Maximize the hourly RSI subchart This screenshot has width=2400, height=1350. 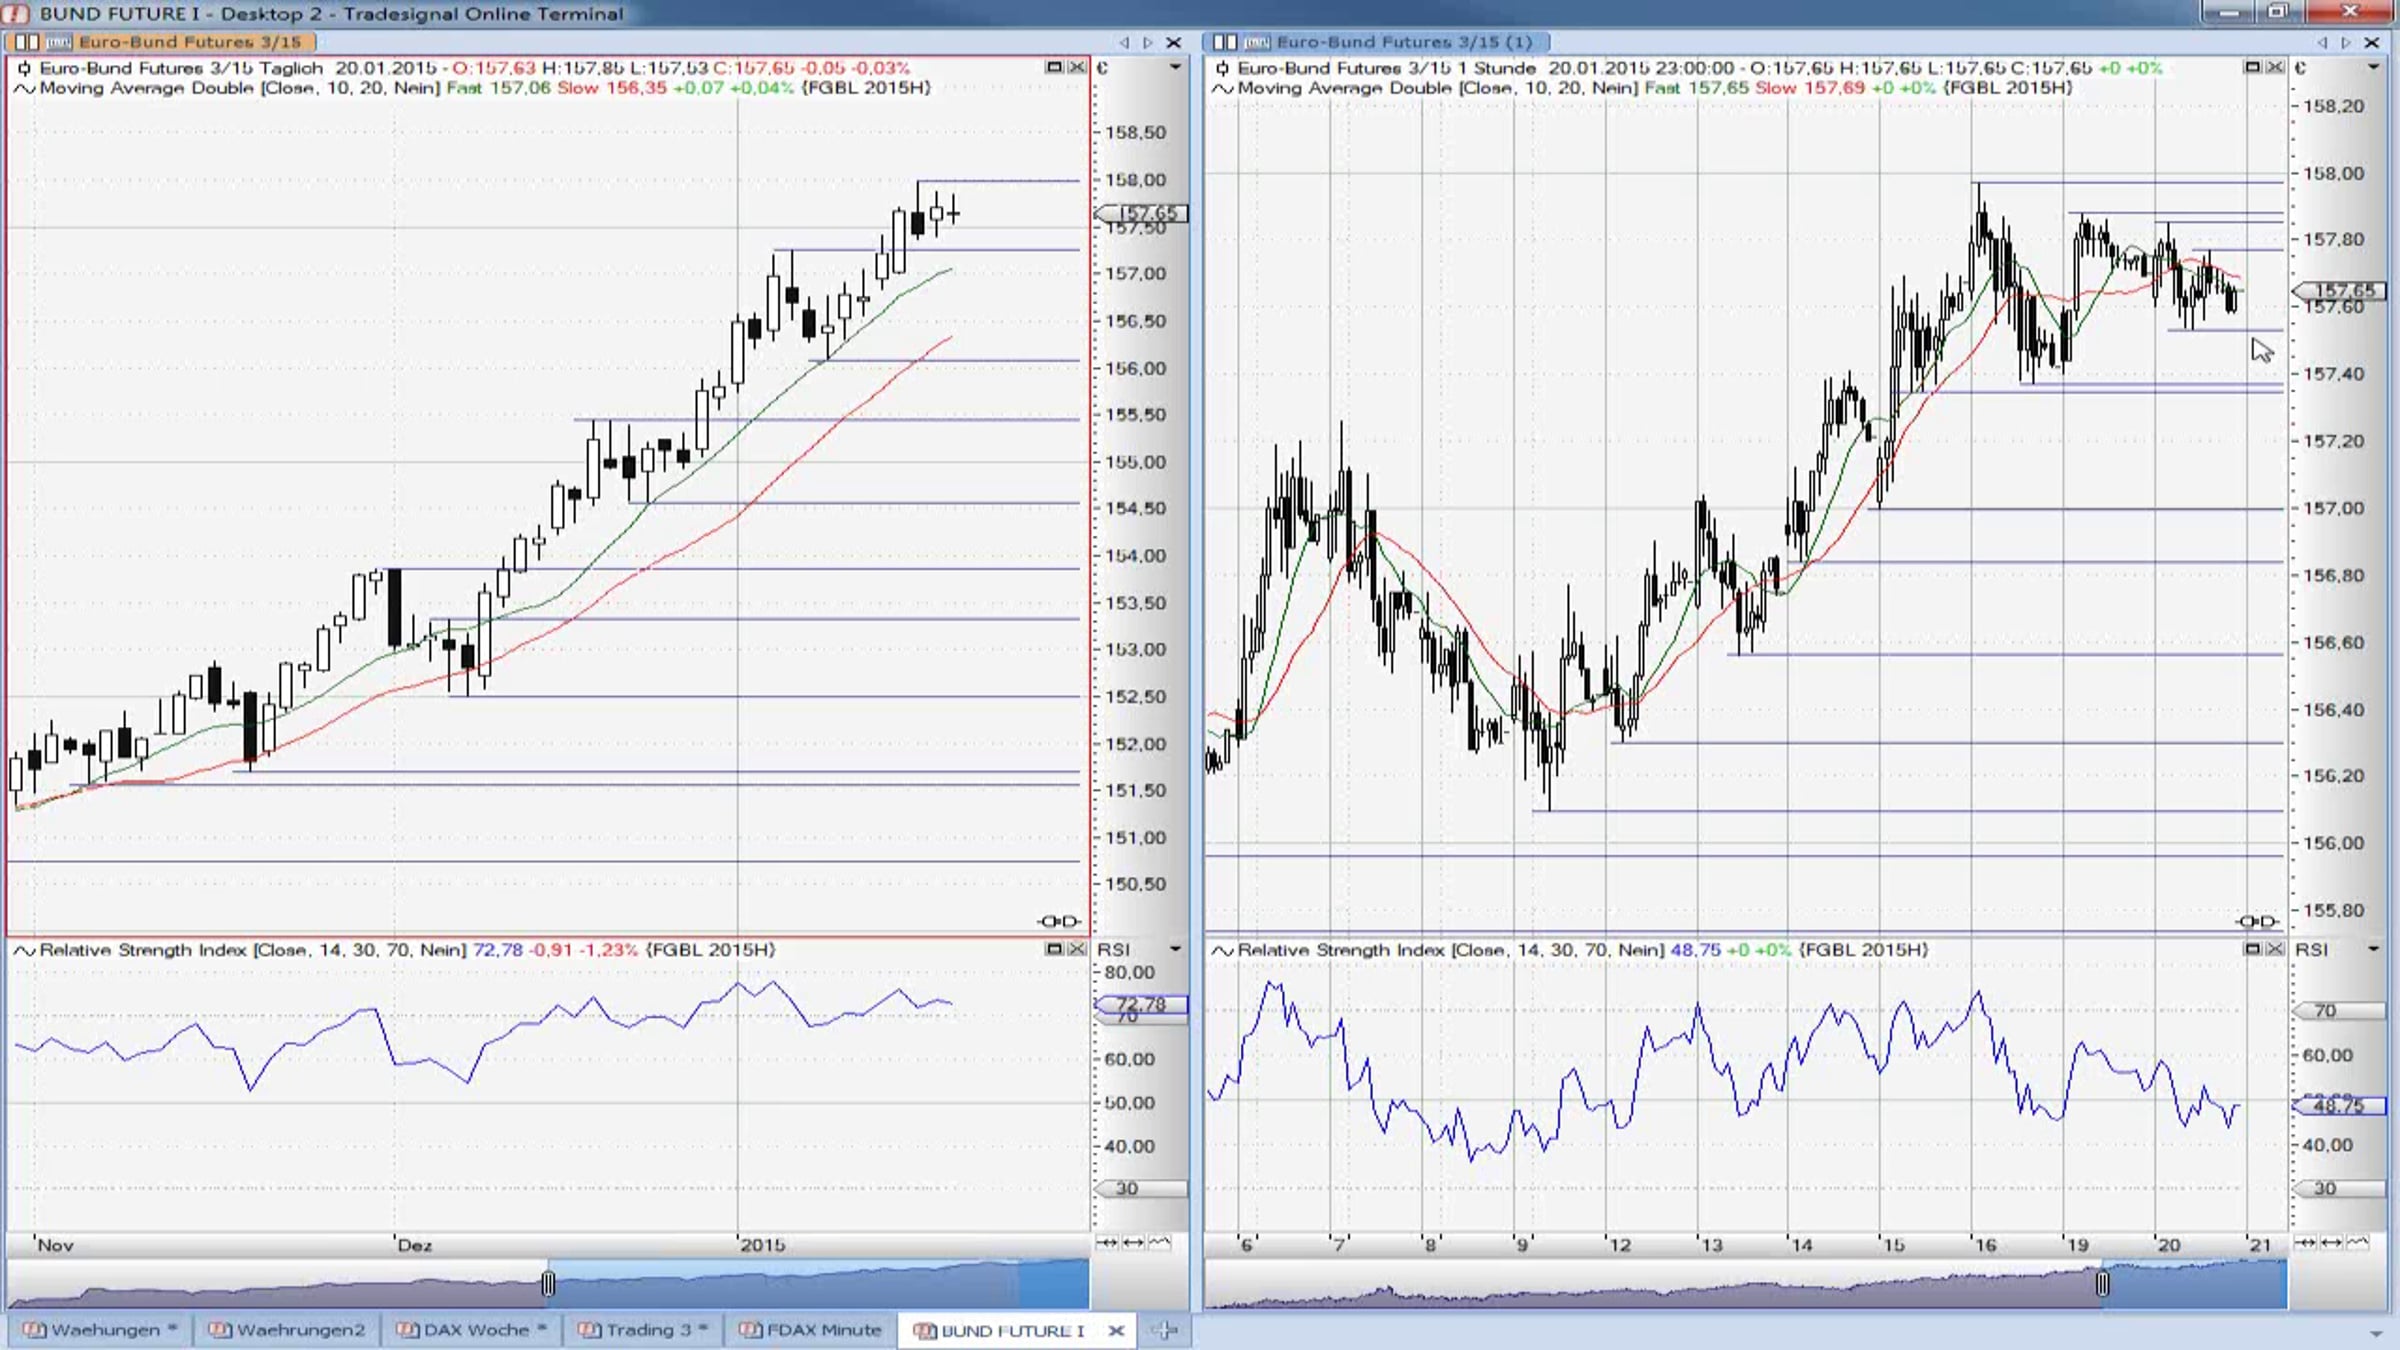[2252, 949]
